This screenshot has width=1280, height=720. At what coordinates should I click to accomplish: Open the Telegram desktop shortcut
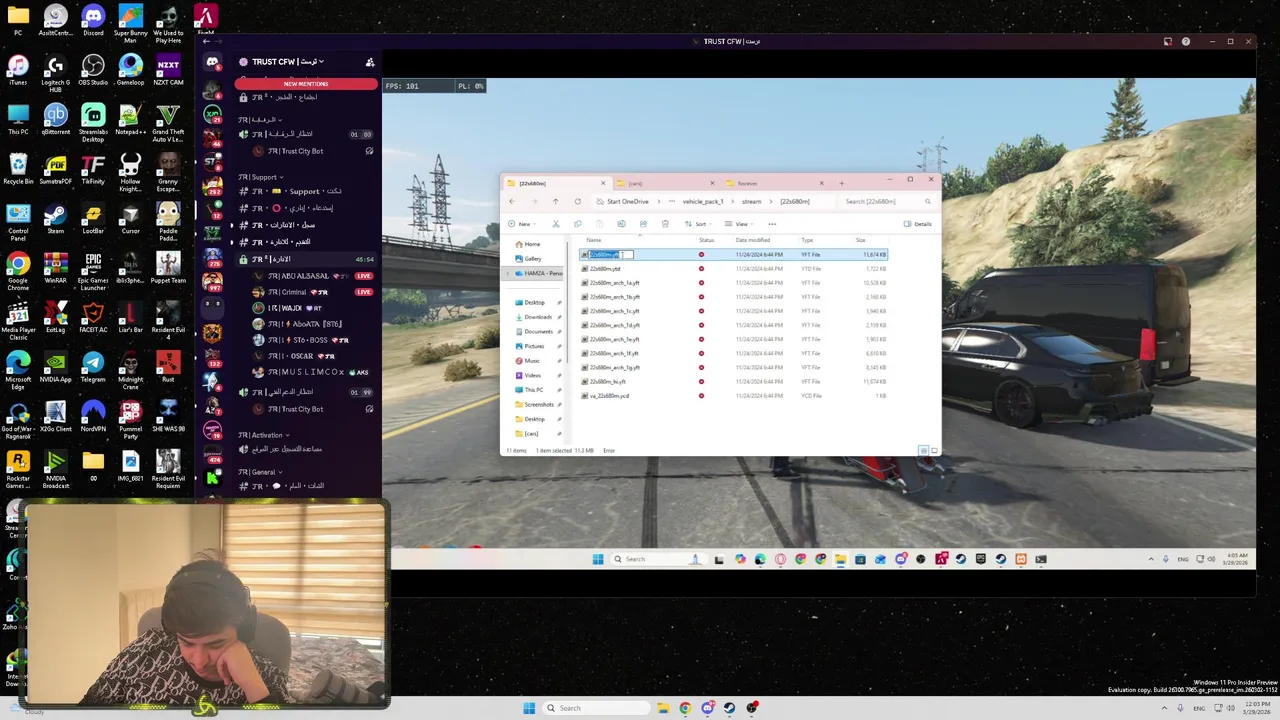(x=93, y=367)
